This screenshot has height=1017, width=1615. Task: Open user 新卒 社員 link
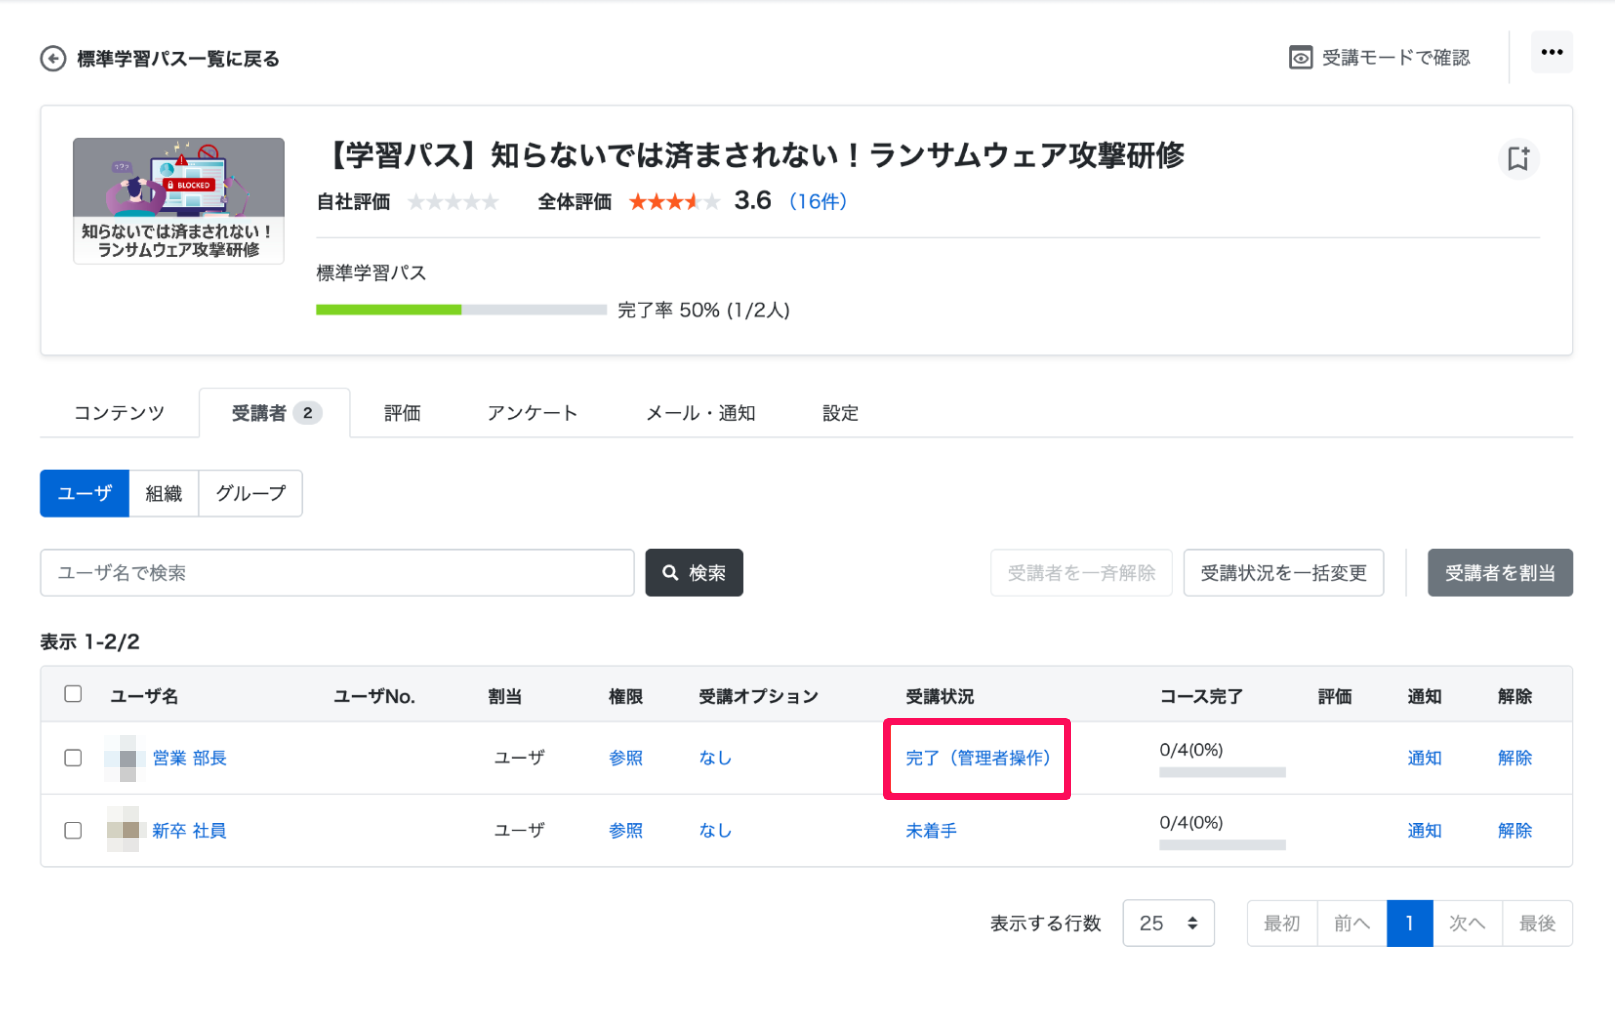[189, 830]
